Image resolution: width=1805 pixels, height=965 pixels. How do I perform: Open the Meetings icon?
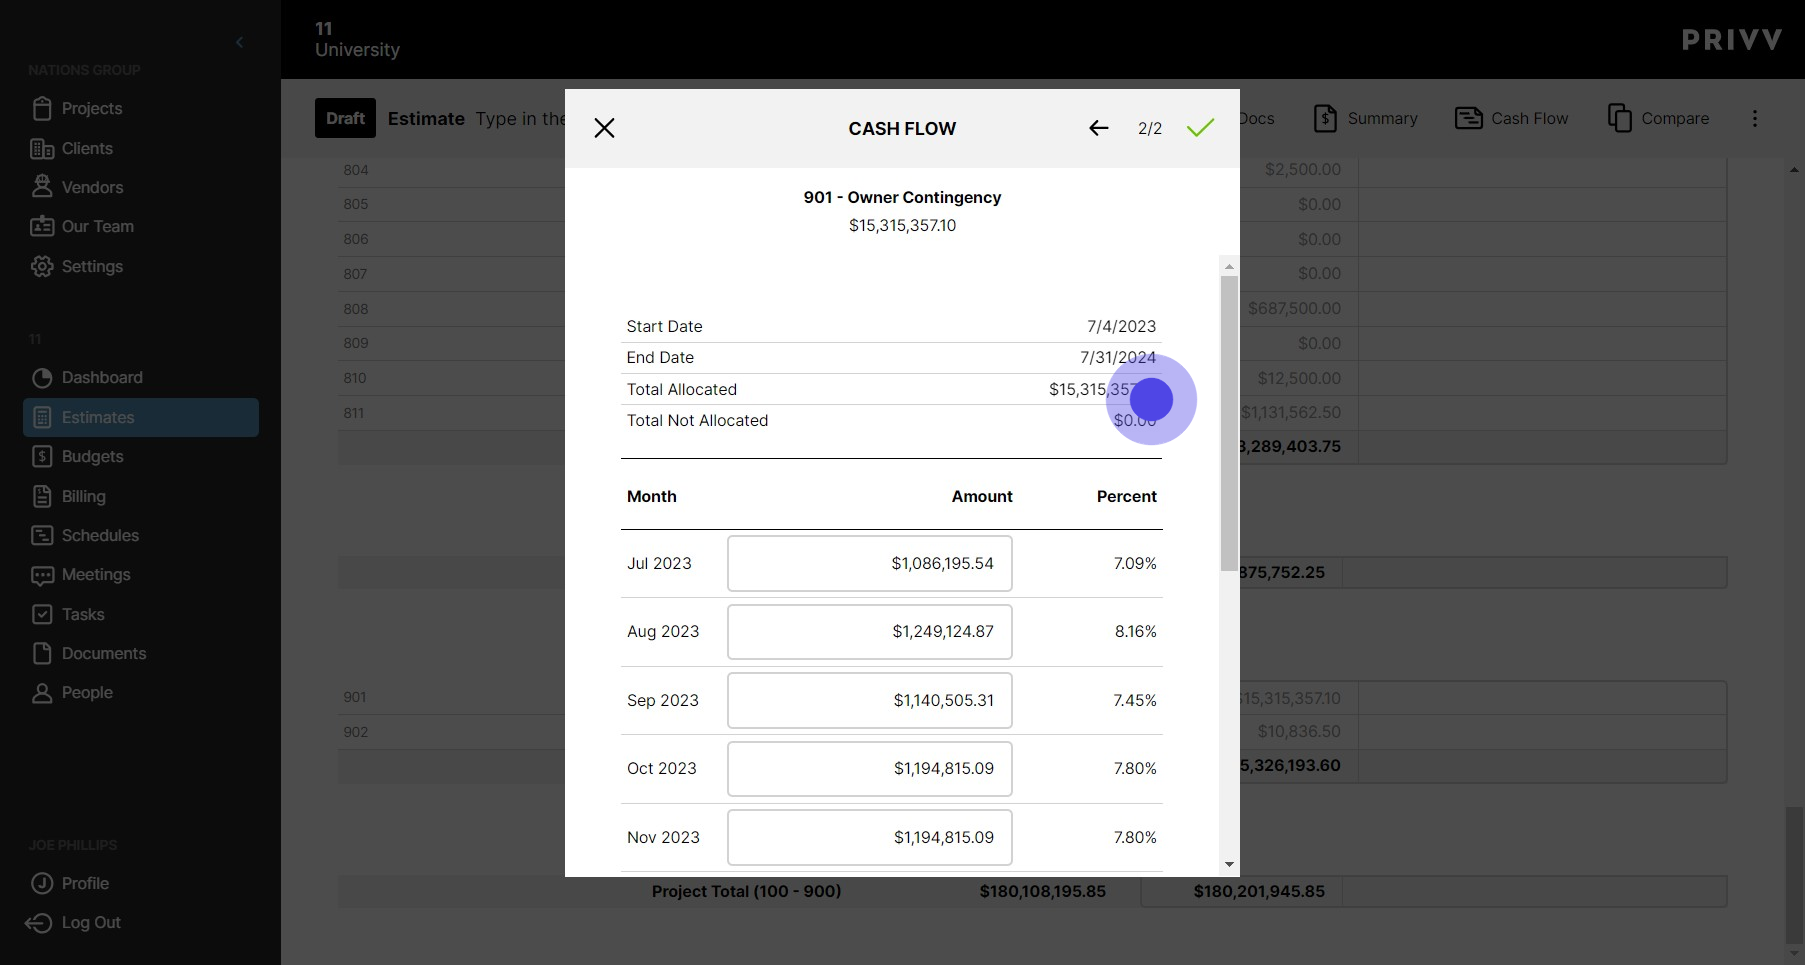42,575
